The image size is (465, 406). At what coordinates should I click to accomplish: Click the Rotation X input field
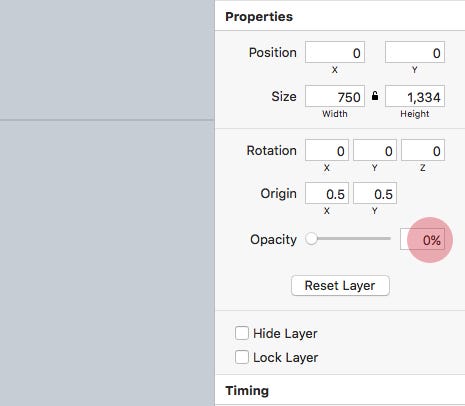[327, 150]
